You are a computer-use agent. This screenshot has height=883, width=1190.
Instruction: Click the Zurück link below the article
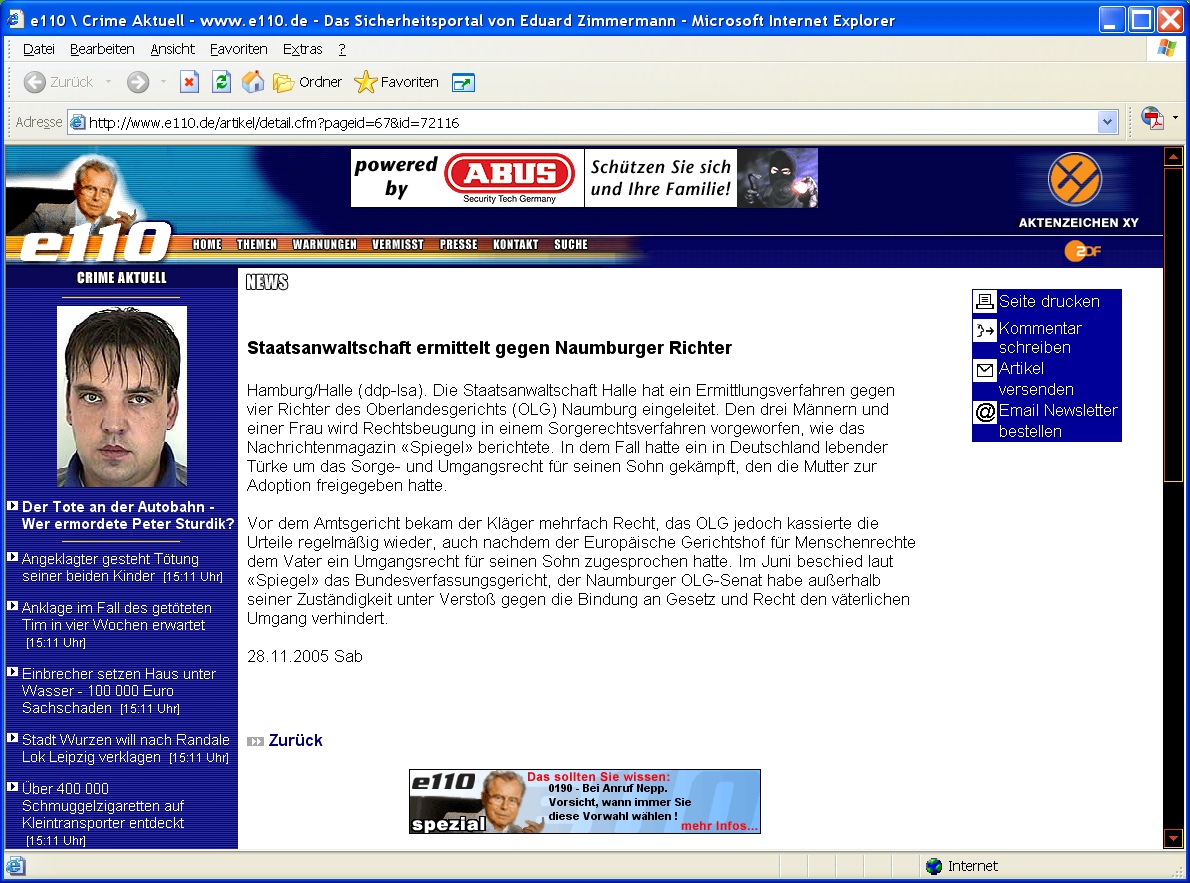pos(295,740)
